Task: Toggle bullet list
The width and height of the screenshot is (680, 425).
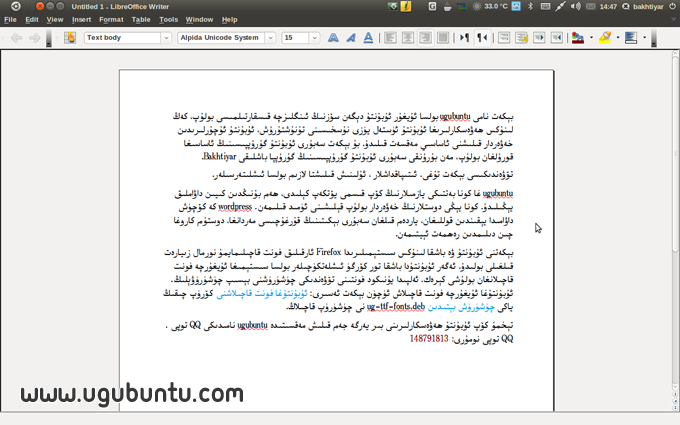Action: (x=521, y=38)
